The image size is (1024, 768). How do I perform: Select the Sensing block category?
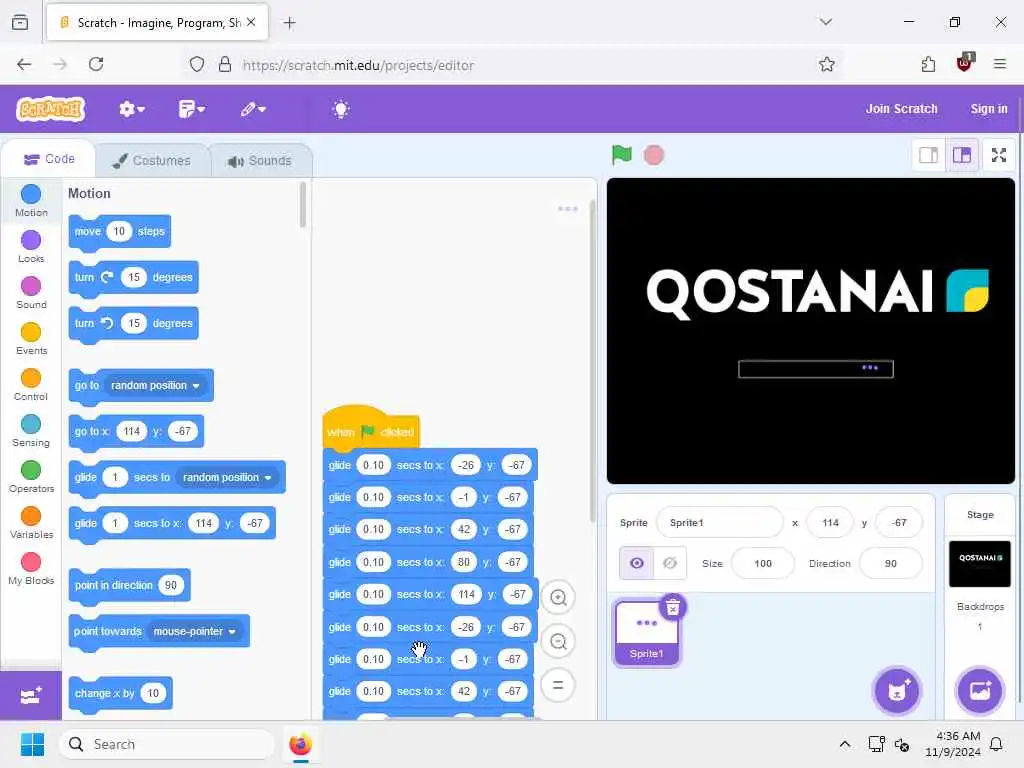[x=31, y=431]
